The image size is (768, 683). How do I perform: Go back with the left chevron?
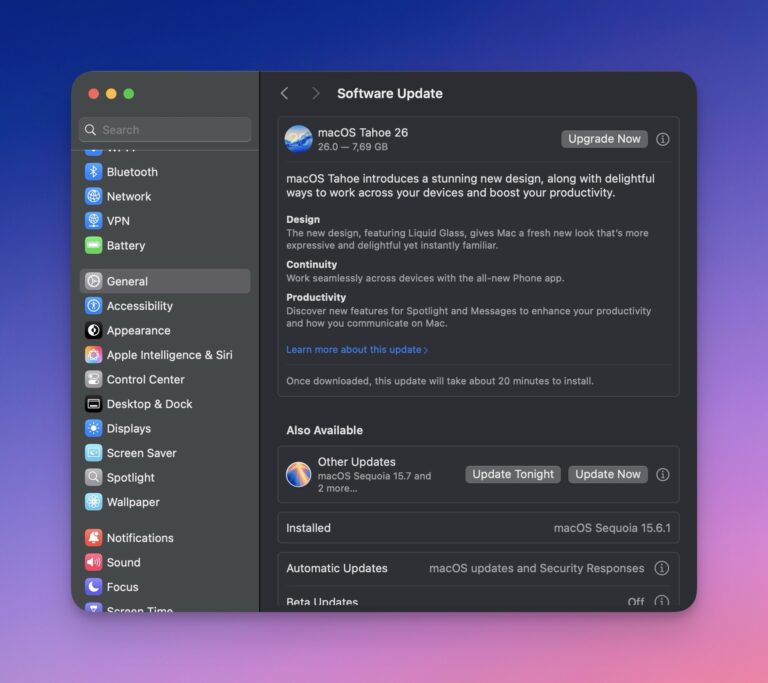(285, 93)
